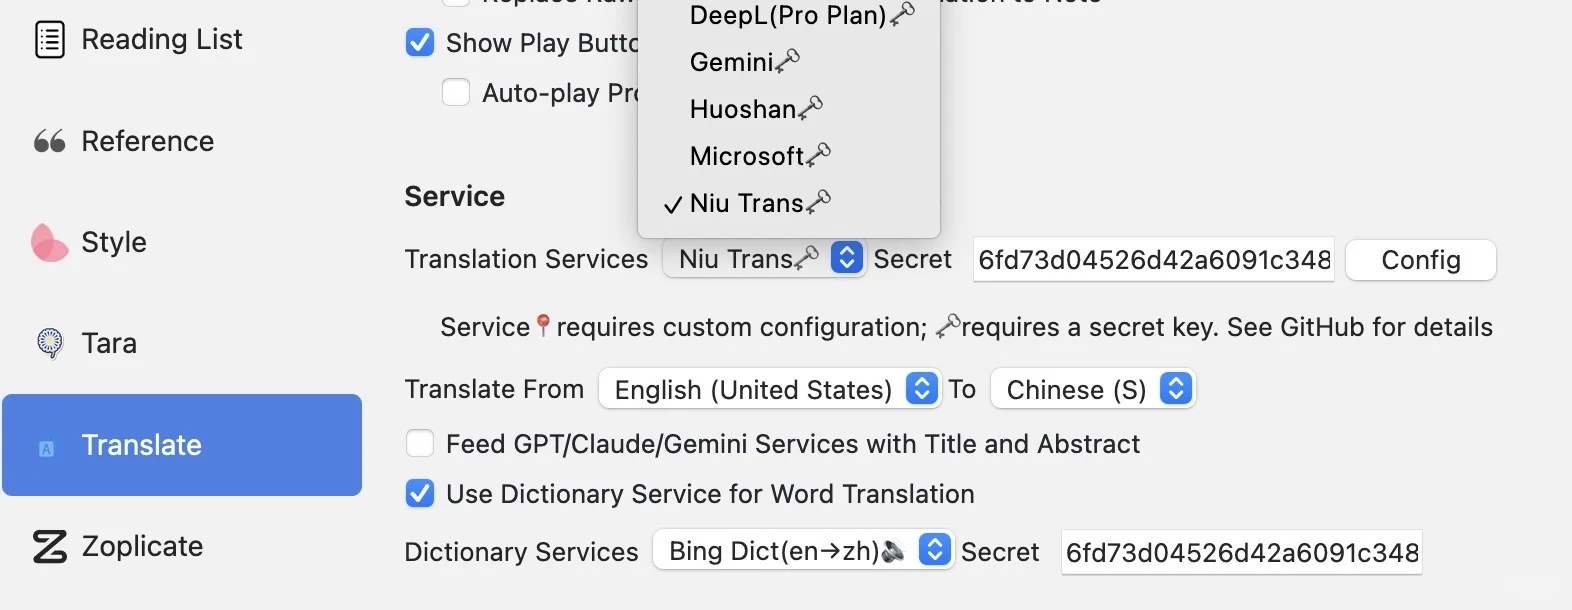Choose Huoshan translation service
This screenshot has width=1572, height=610.
coord(789,109)
